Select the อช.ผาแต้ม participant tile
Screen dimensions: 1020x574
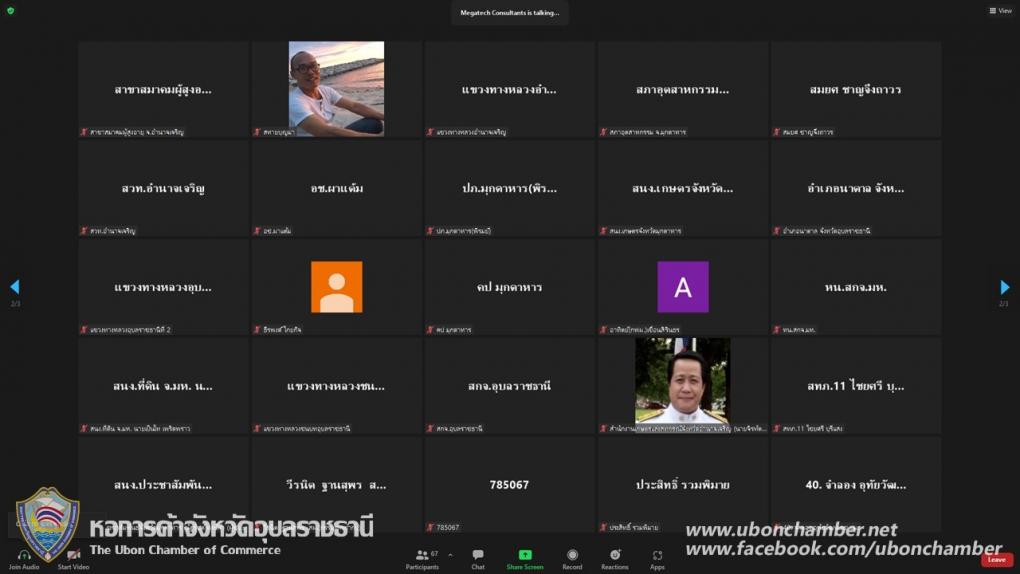click(336, 188)
